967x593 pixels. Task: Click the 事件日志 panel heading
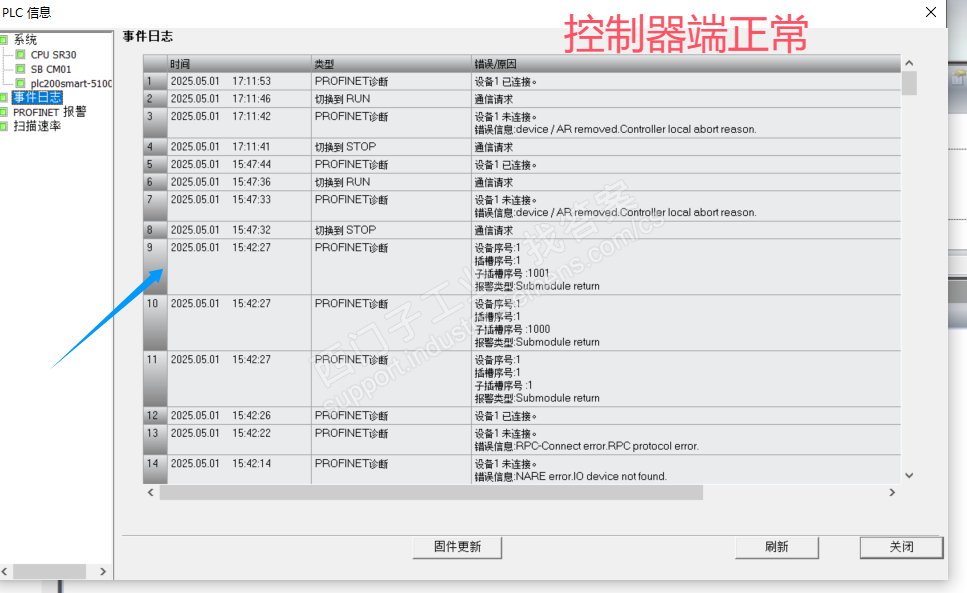click(x=147, y=36)
